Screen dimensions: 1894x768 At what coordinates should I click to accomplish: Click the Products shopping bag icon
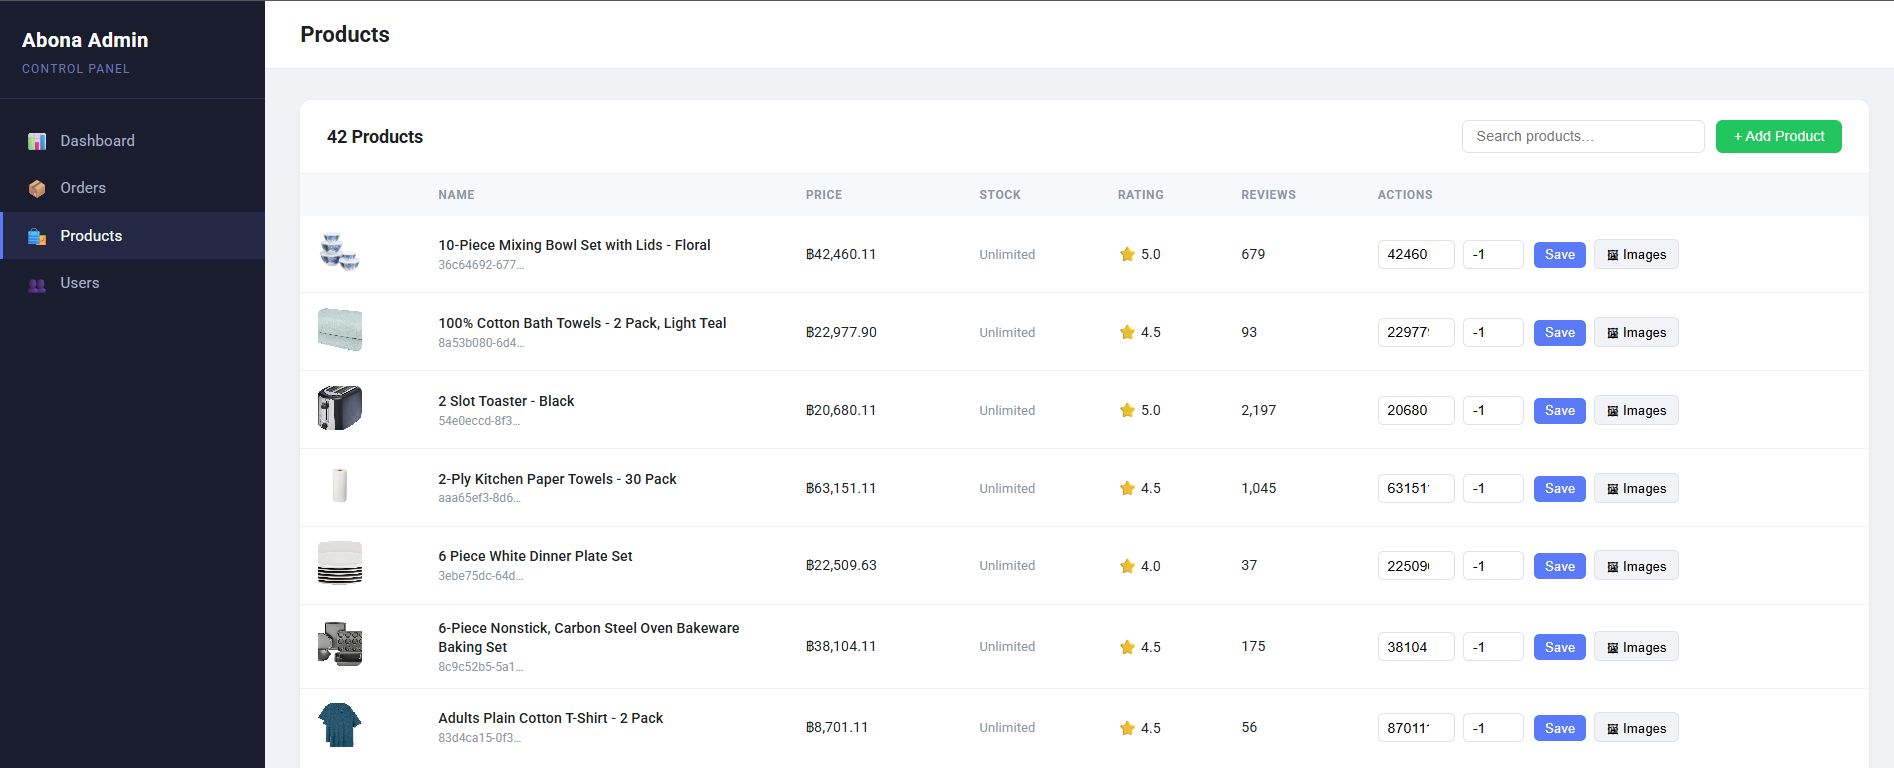37,236
